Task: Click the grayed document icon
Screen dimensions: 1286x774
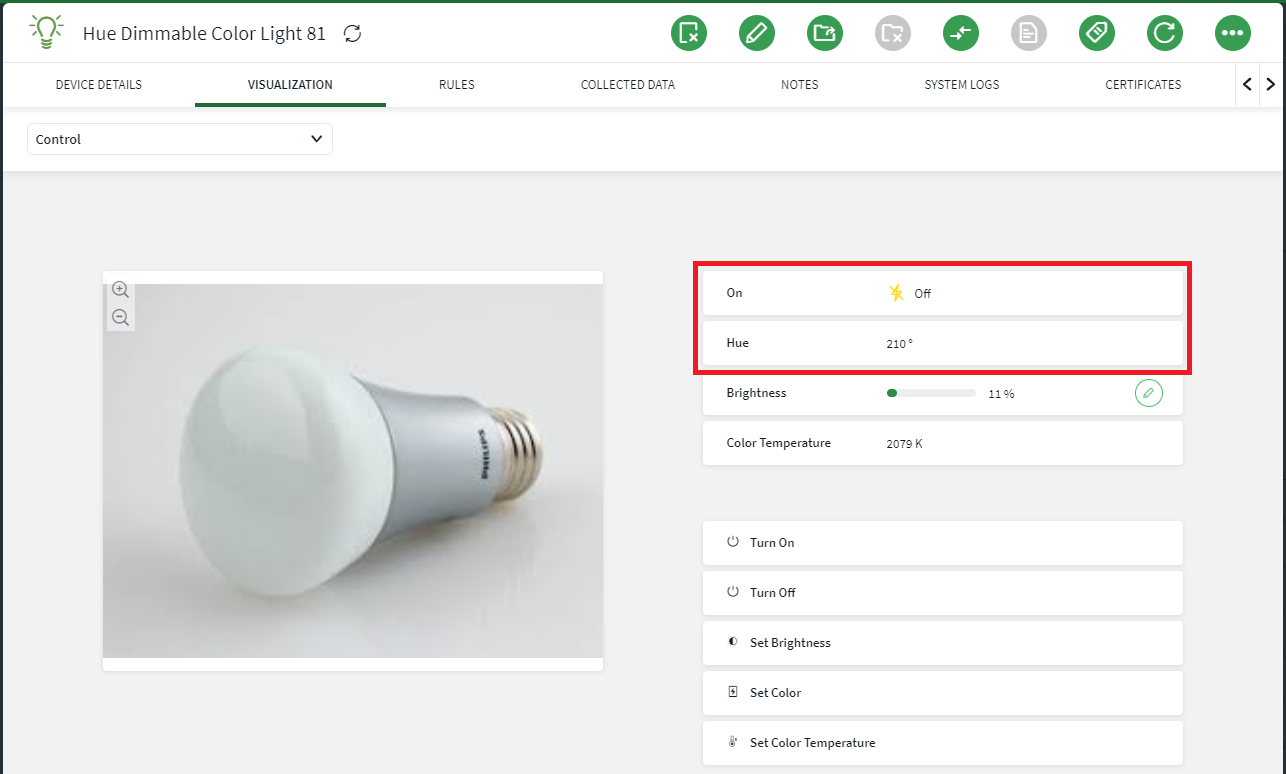Action: [x=1029, y=33]
